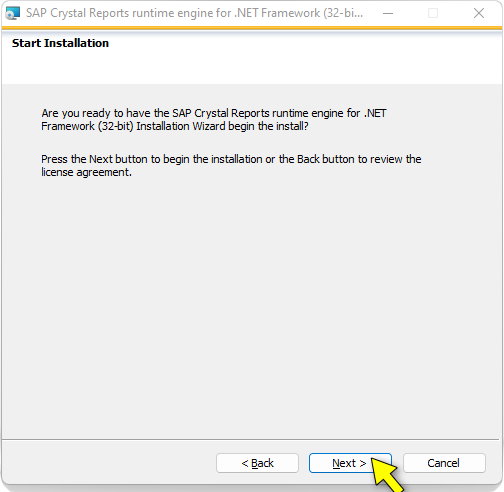504x492 pixels.
Task: Hit the Cancel button beside Next
Action: (444, 463)
